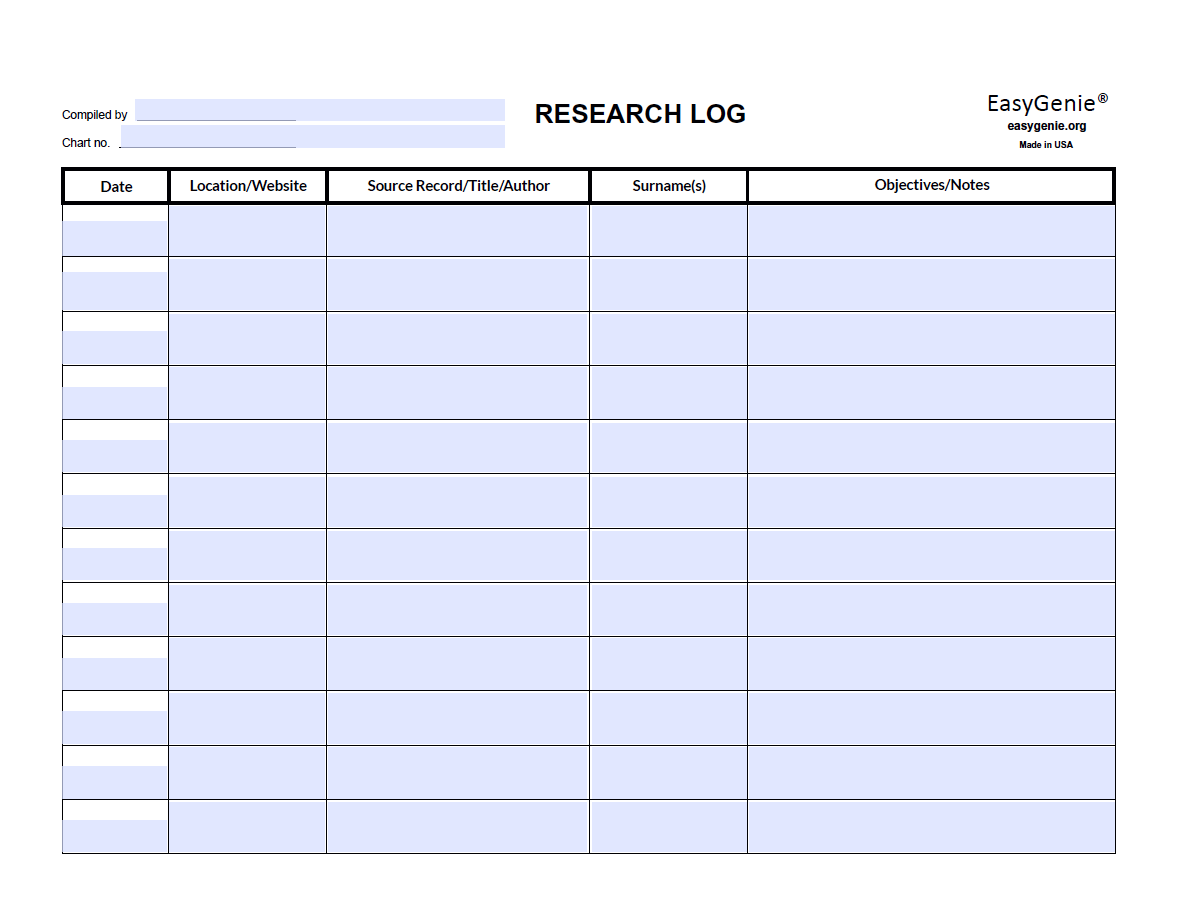Viewport: 1179px width, 917px height.
Task: Focus the last row Location/Website field
Action: [247, 827]
